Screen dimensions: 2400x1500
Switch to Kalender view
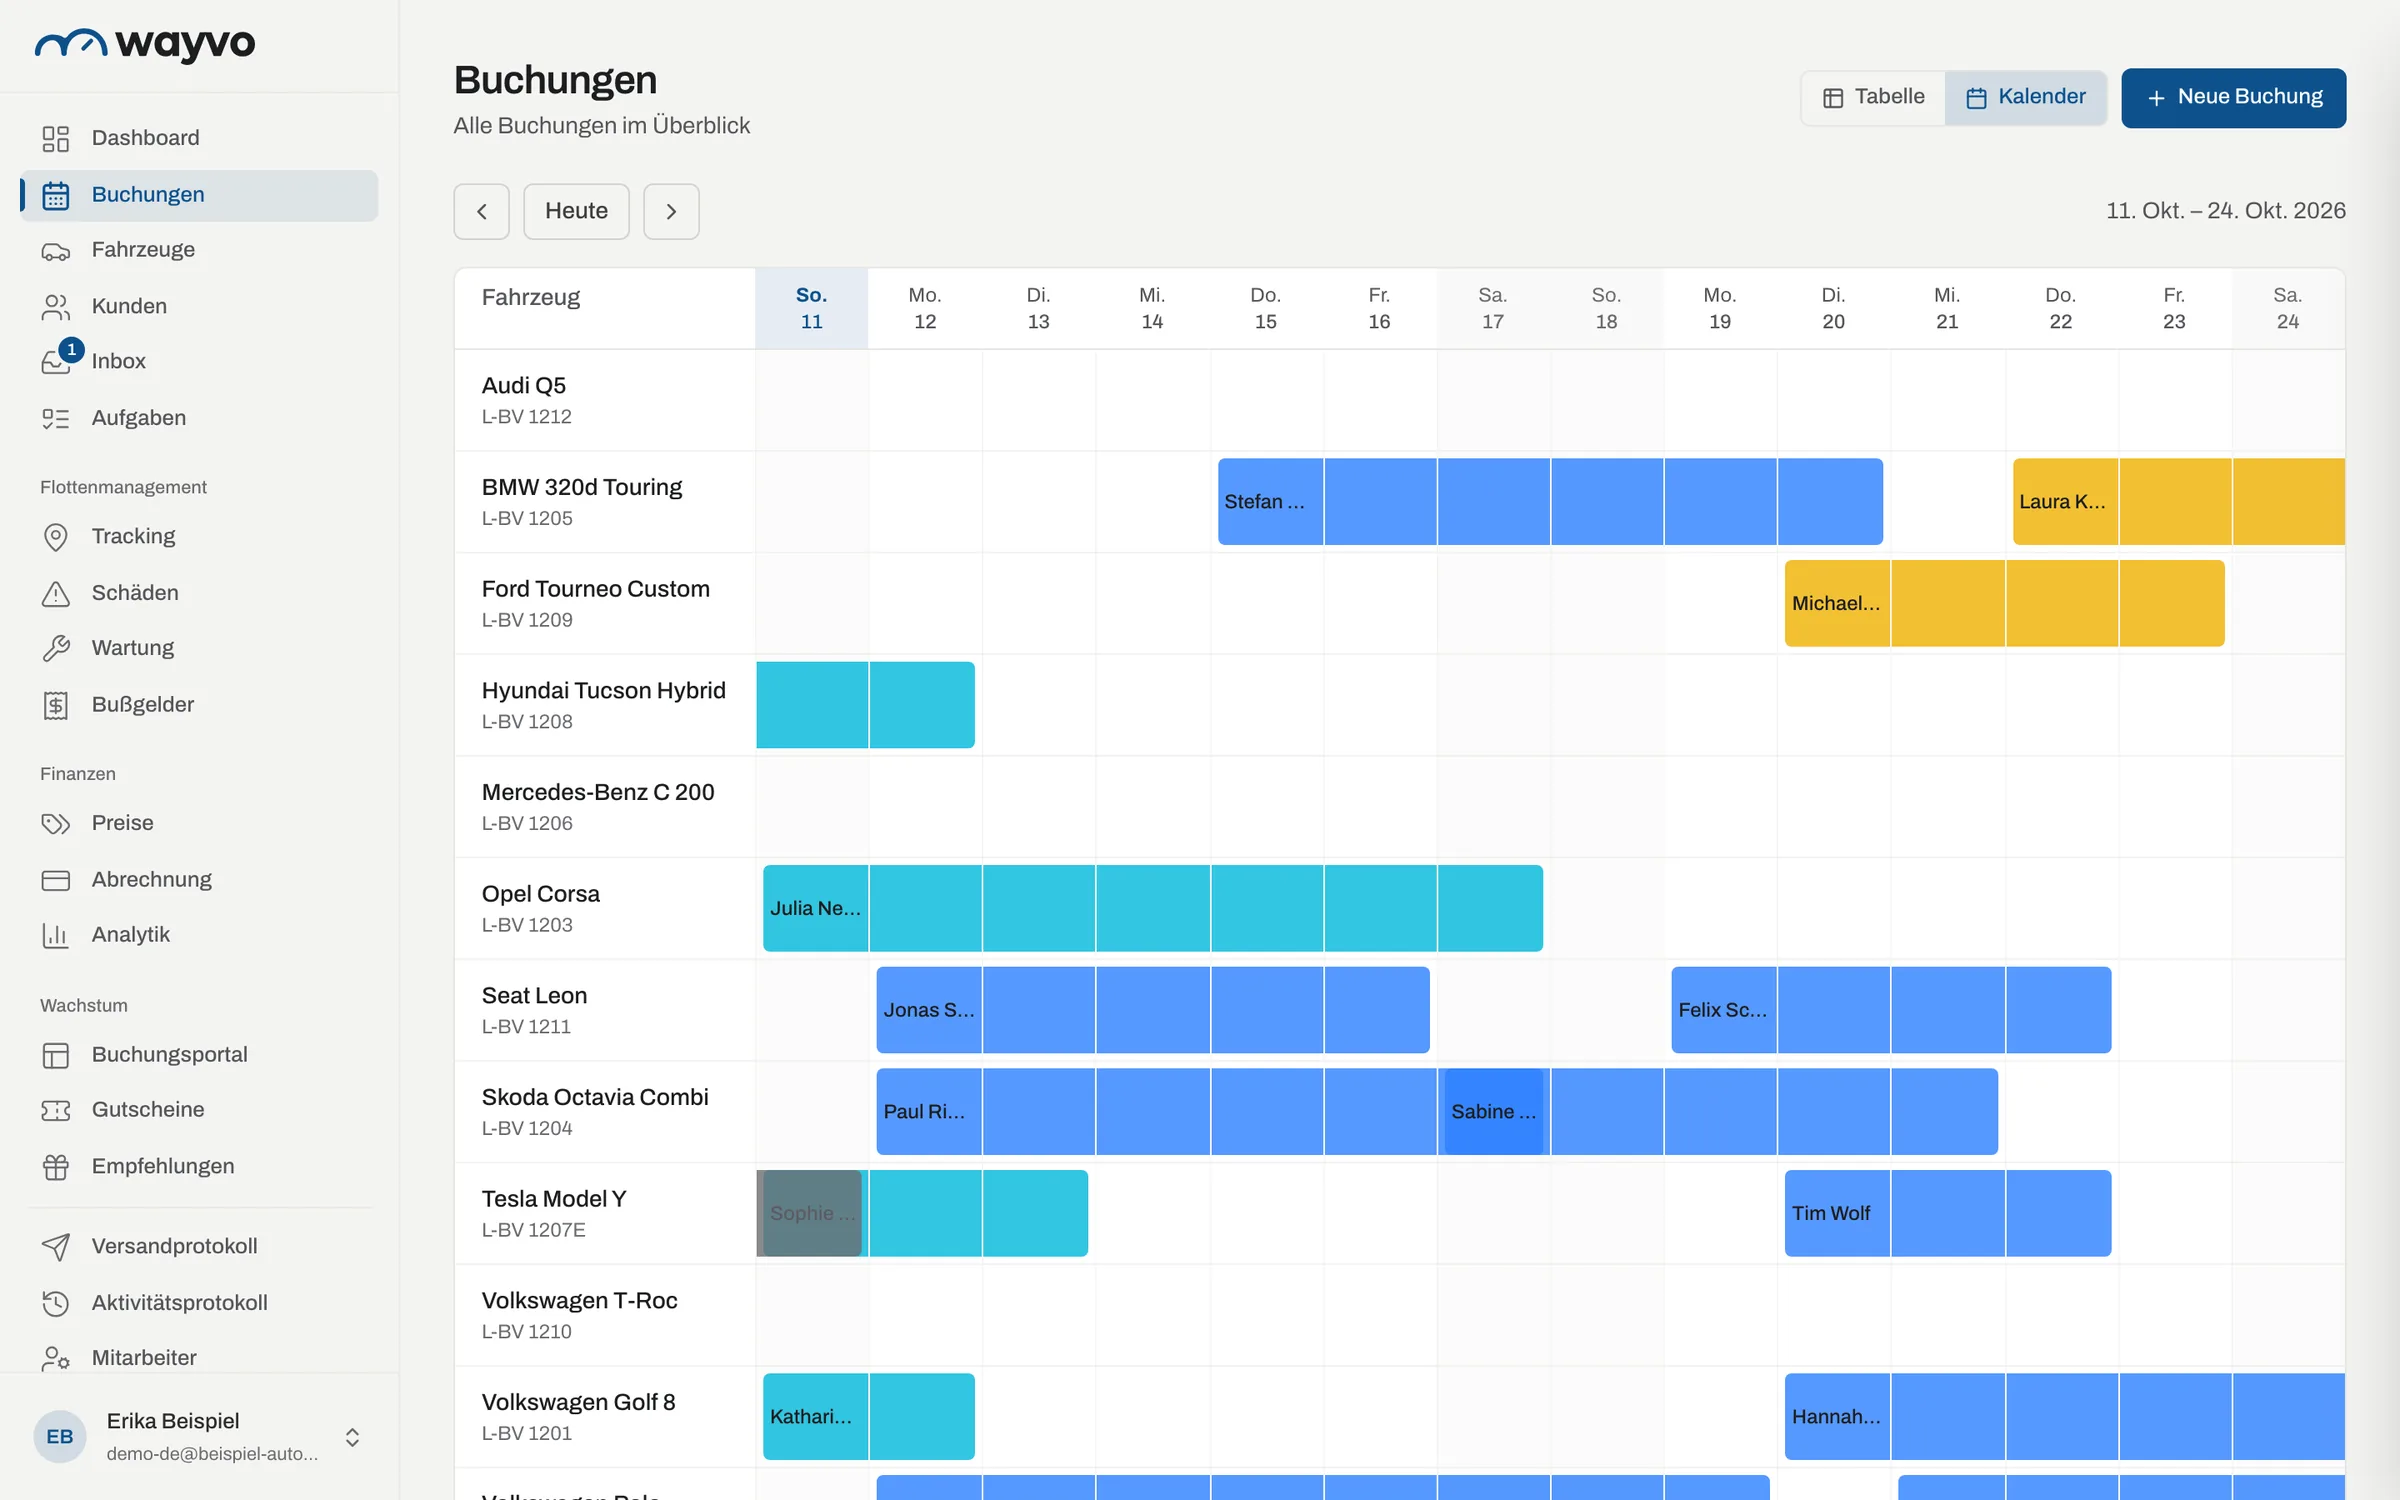(x=2025, y=97)
